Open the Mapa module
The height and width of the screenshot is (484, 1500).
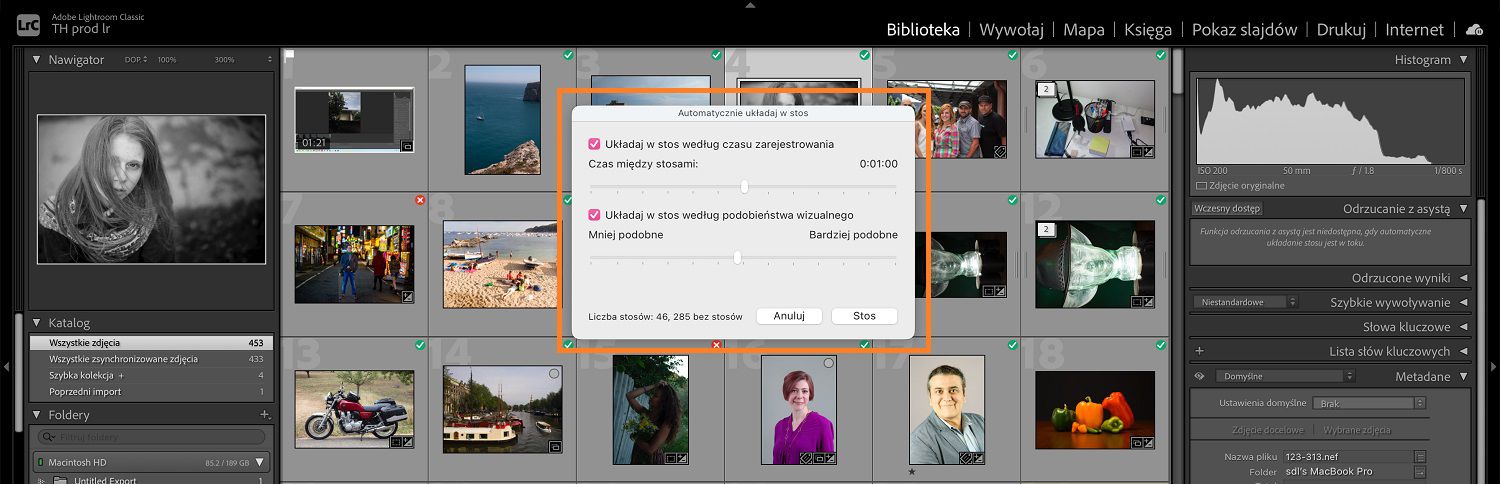1083,29
